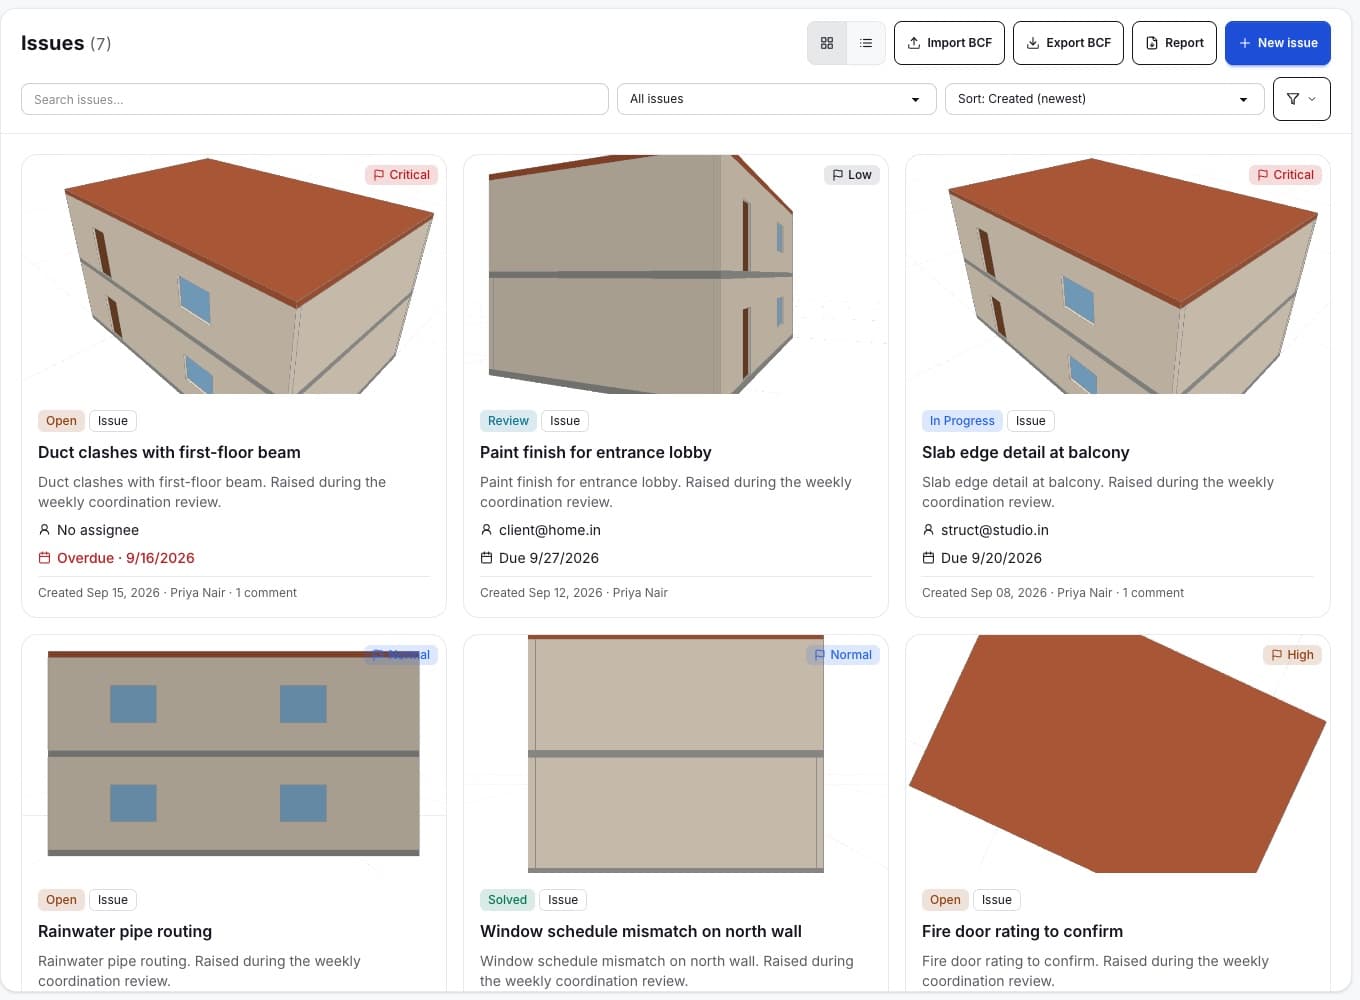Open the Fire door rating thumbnail
Screen dimensions: 1360x1000
(x=1118, y=754)
